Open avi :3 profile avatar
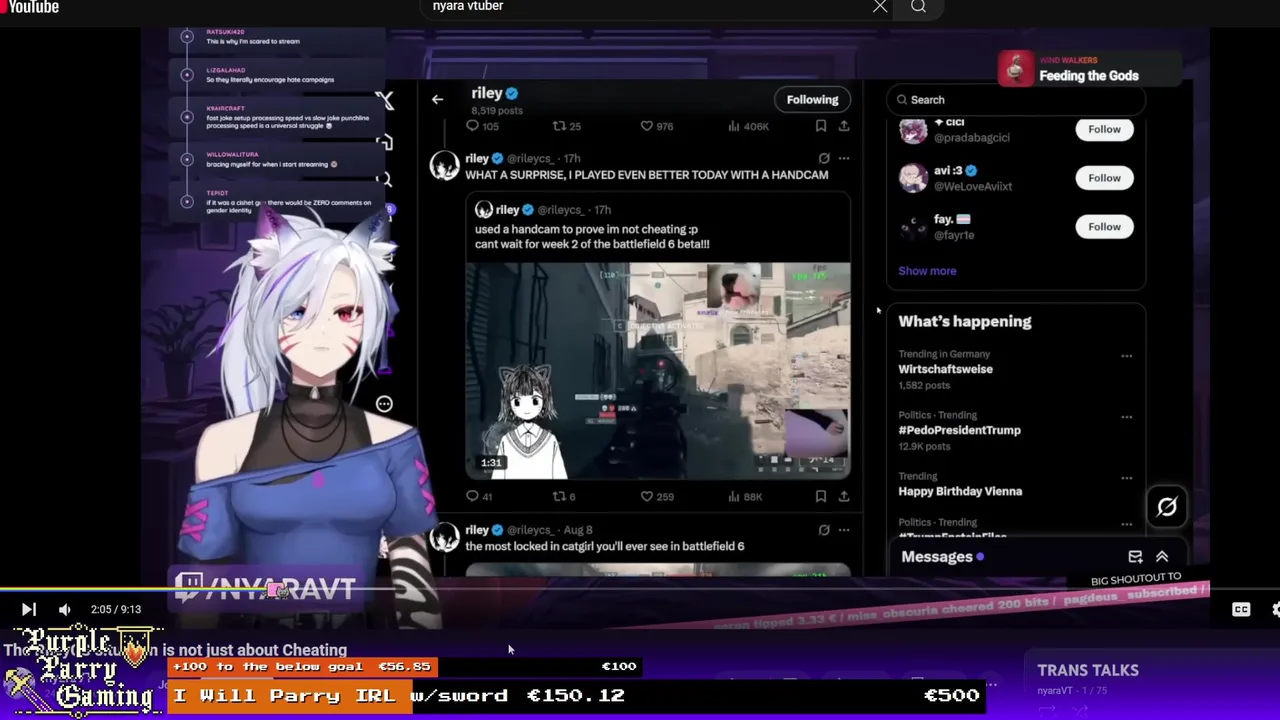This screenshot has height=720, width=1280. tap(913, 178)
